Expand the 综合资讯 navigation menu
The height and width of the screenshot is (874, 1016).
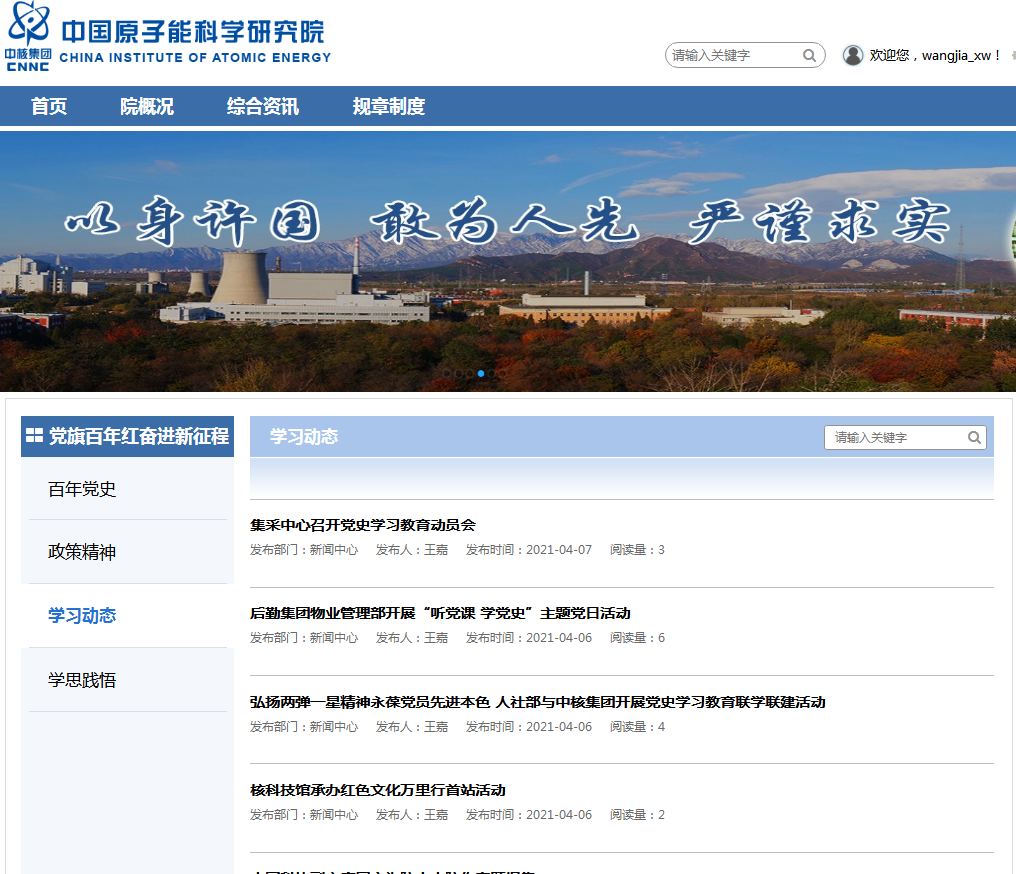(262, 107)
